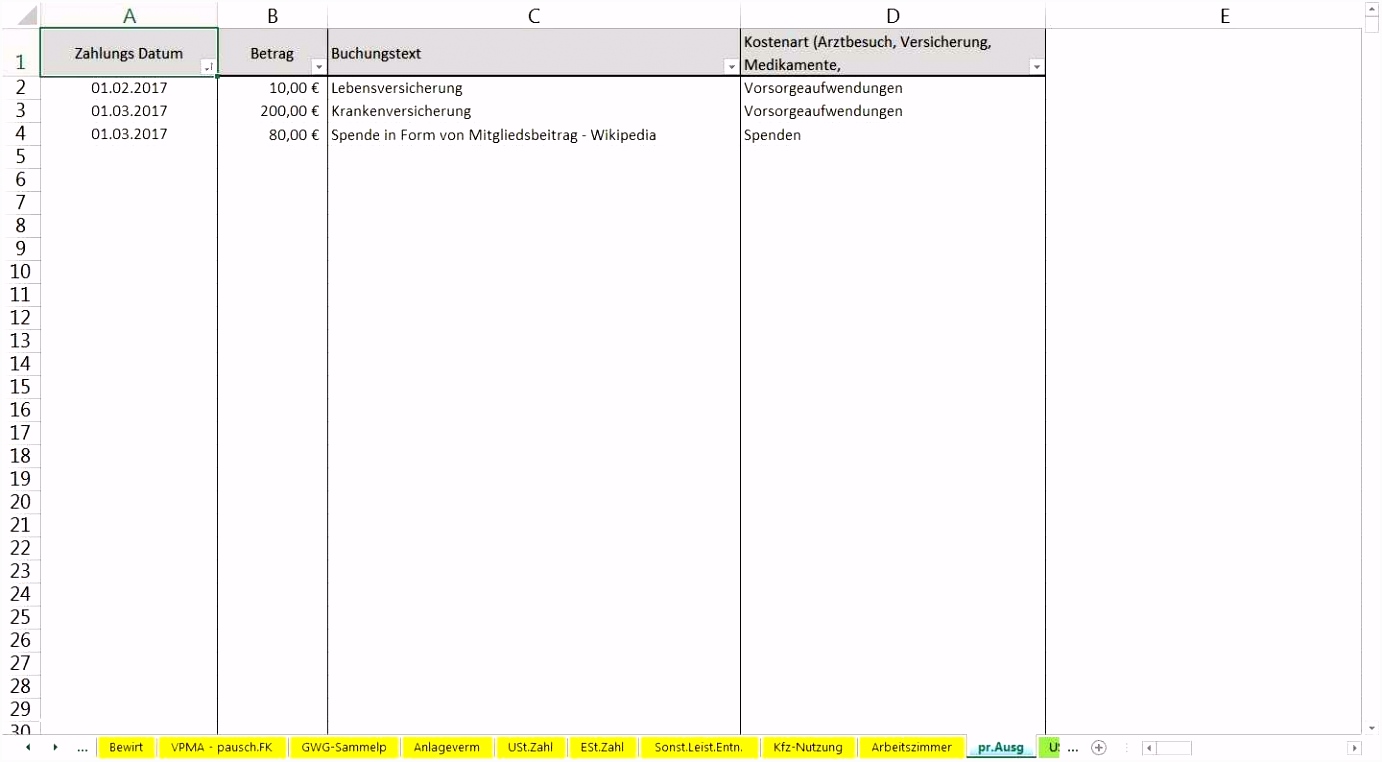Open the Buchungstext filter dropdown
The image size is (1382, 762).
click(x=732, y=67)
